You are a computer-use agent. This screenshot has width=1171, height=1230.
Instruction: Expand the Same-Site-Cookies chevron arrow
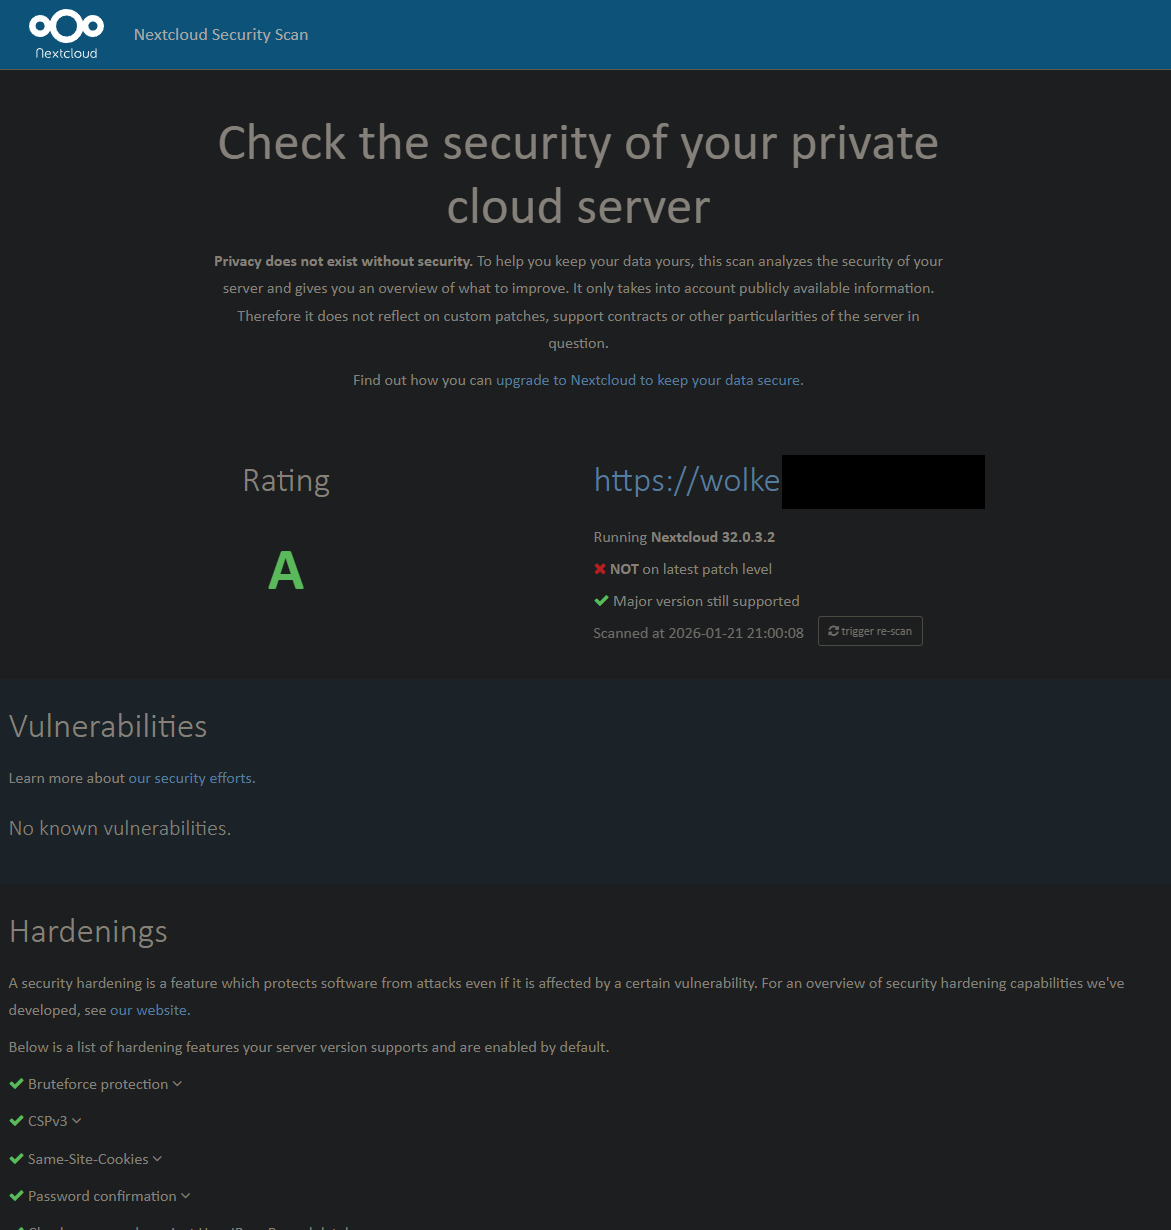tap(157, 1159)
